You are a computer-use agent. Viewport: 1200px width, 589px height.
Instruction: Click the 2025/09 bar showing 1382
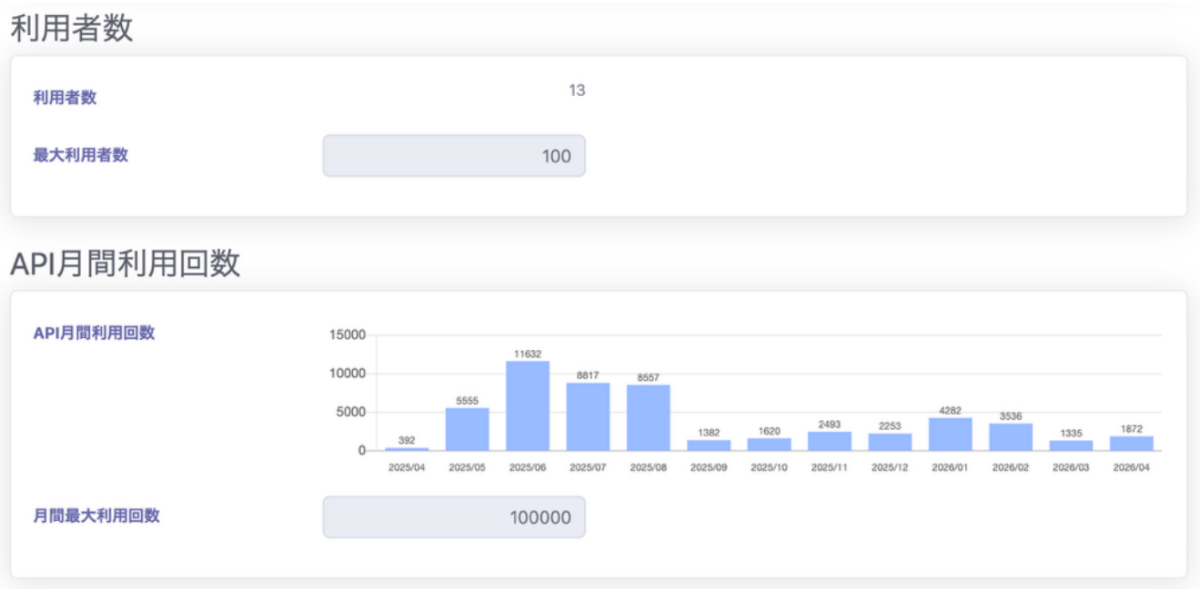tap(709, 445)
